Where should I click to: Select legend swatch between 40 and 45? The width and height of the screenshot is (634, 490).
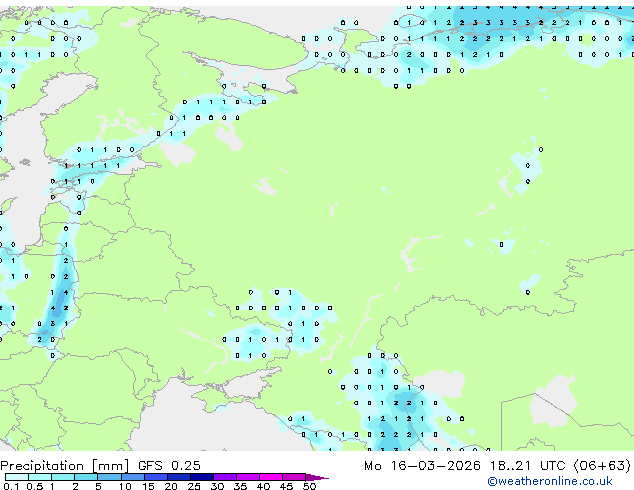(x=271, y=477)
